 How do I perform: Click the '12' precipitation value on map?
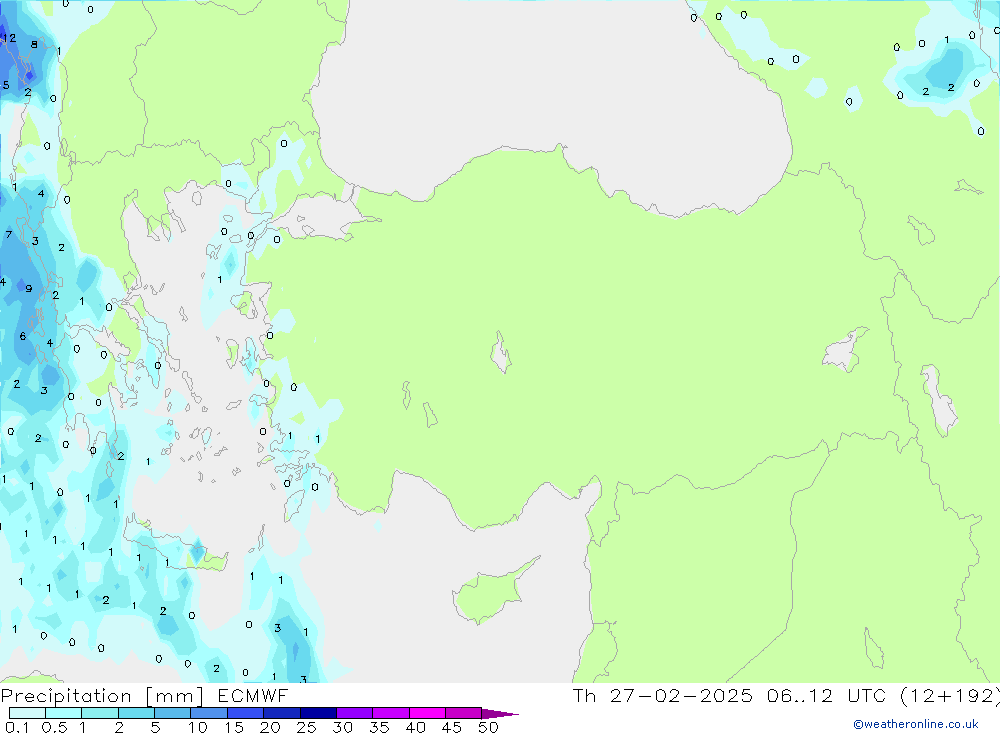point(10,38)
